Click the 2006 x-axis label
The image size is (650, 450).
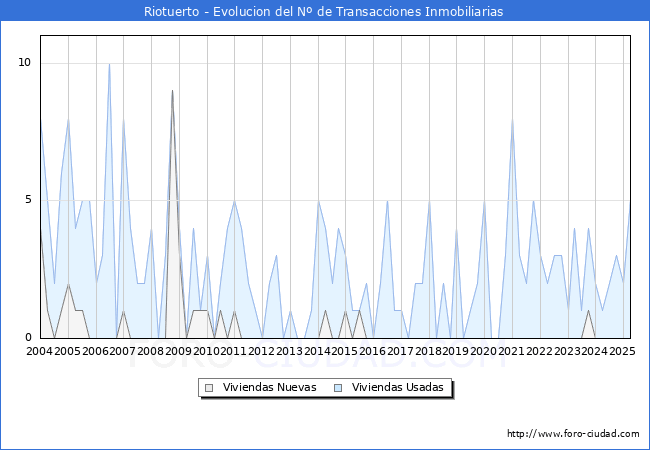[x=95, y=351]
